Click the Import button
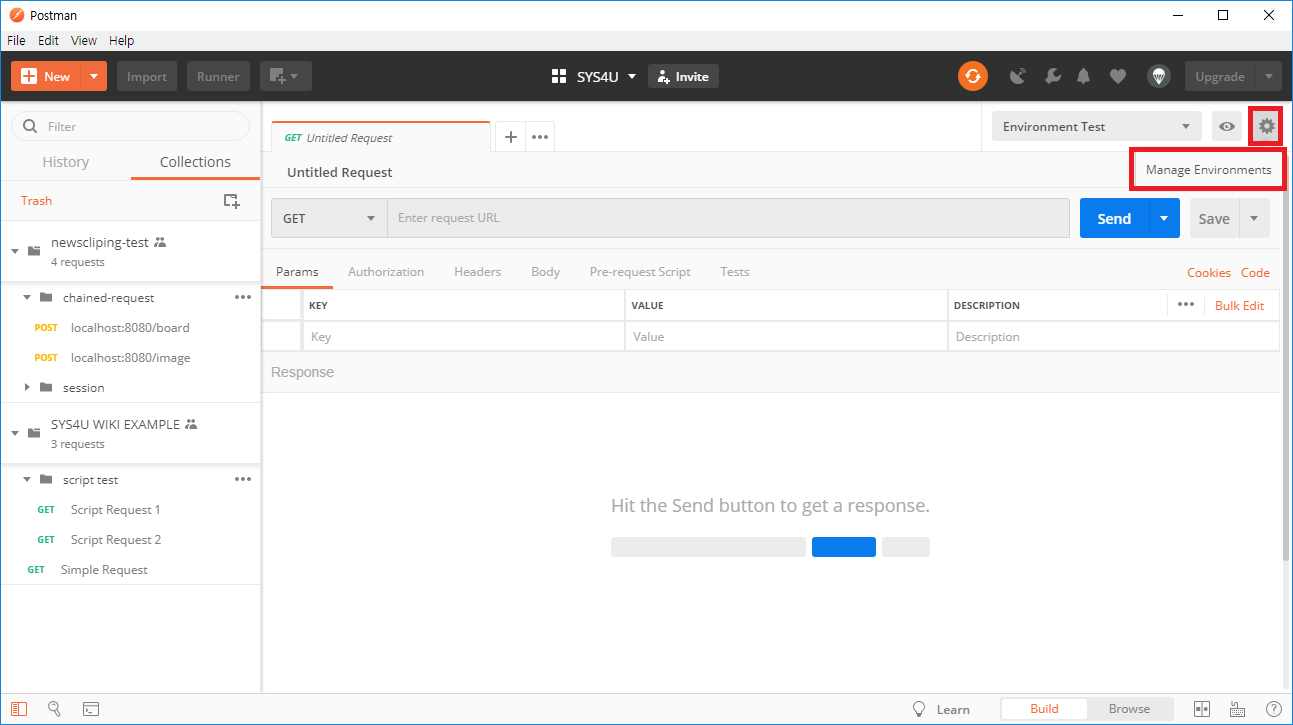The height and width of the screenshot is (725, 1293). click(x=147, y=76)
